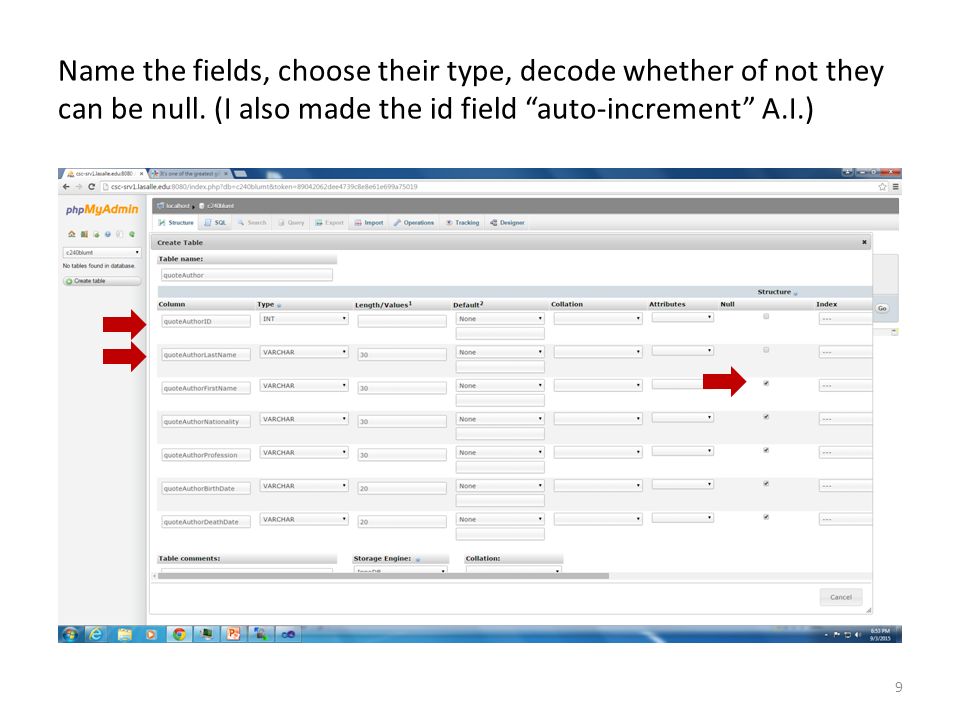Click the browser back arrow
The height and width of the screenshot is (720, 960).
(66, 187)
